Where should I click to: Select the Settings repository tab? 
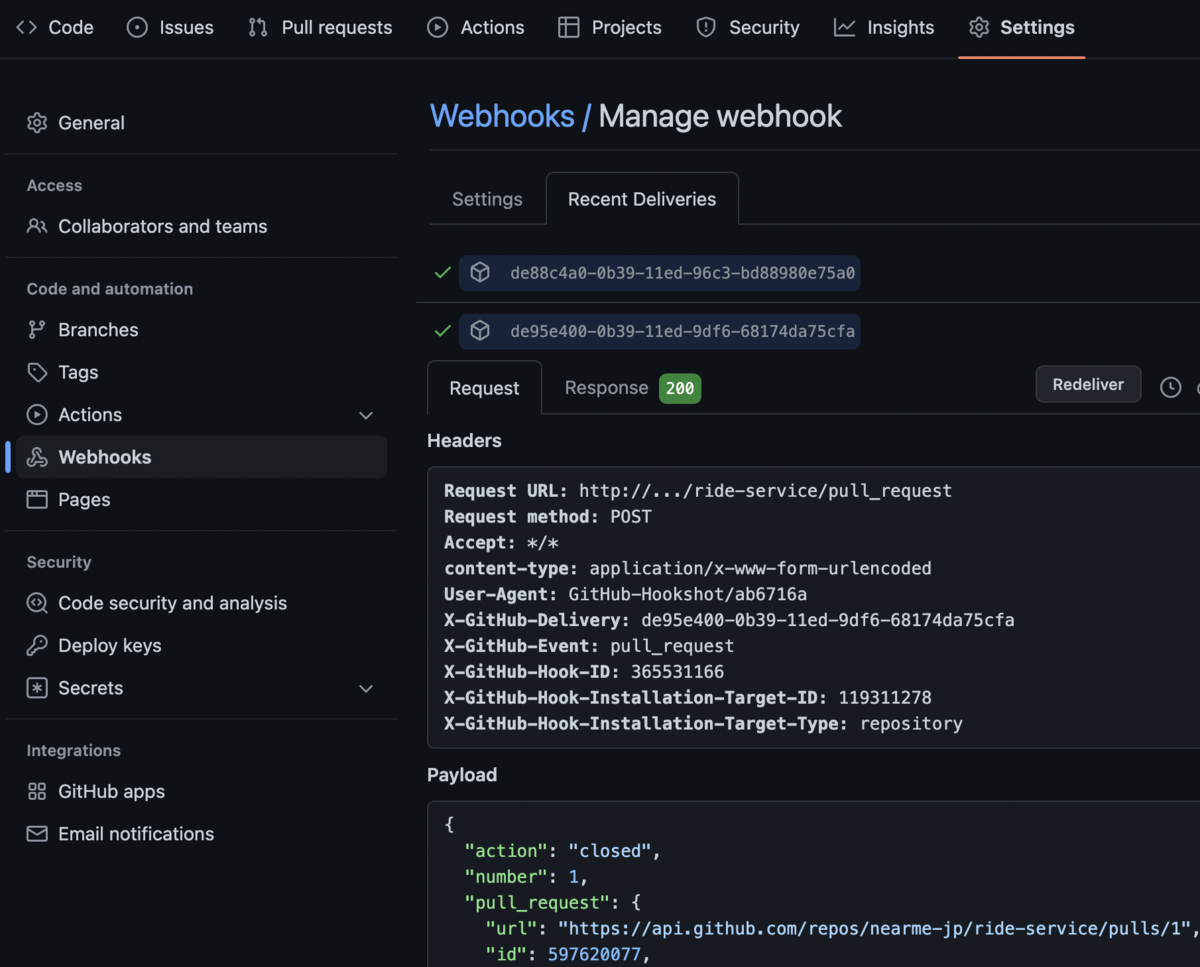1022,27
